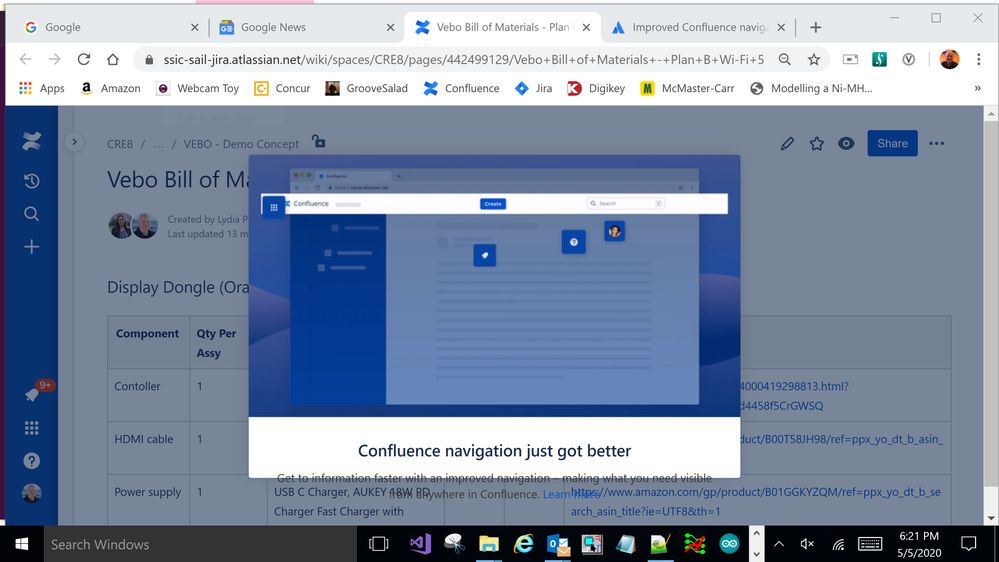Expand the breadcrumb ellipsis
The width and height of the screenshot is (999, 562).
pos(158,144)
